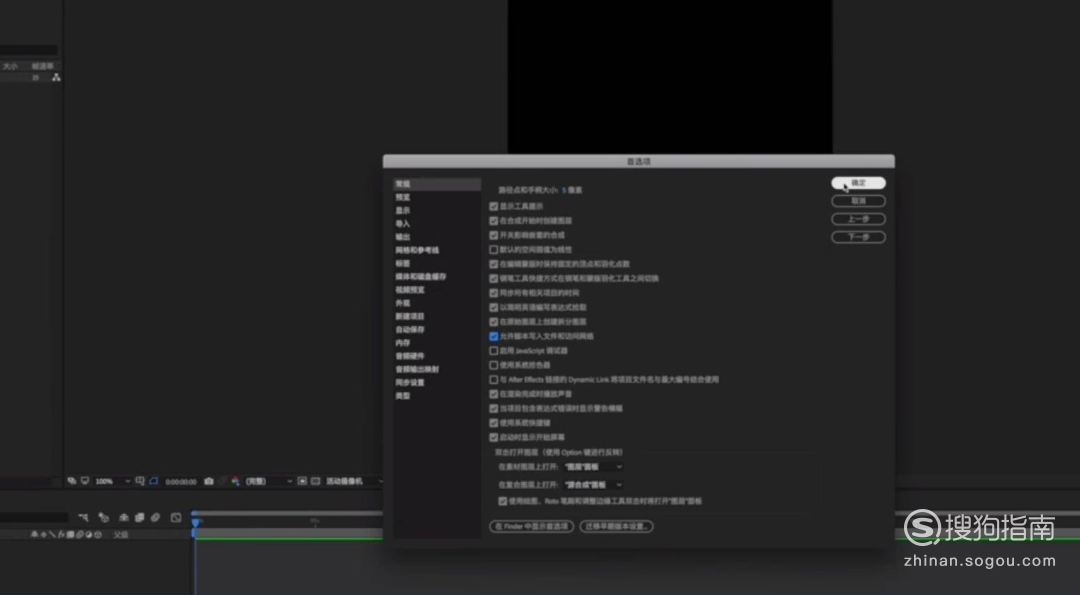This screenshot has width=1080, height=595.
Task: Click the 在 Finder 中显示首选项 button
Action: tap(530, 526)
